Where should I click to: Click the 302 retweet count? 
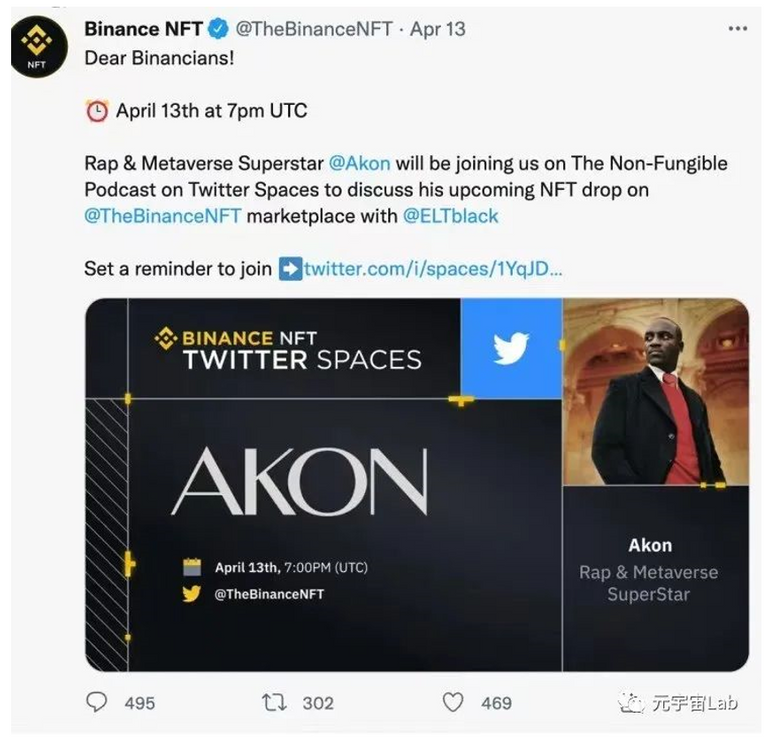pyautogui.click(x=318, y=703)
